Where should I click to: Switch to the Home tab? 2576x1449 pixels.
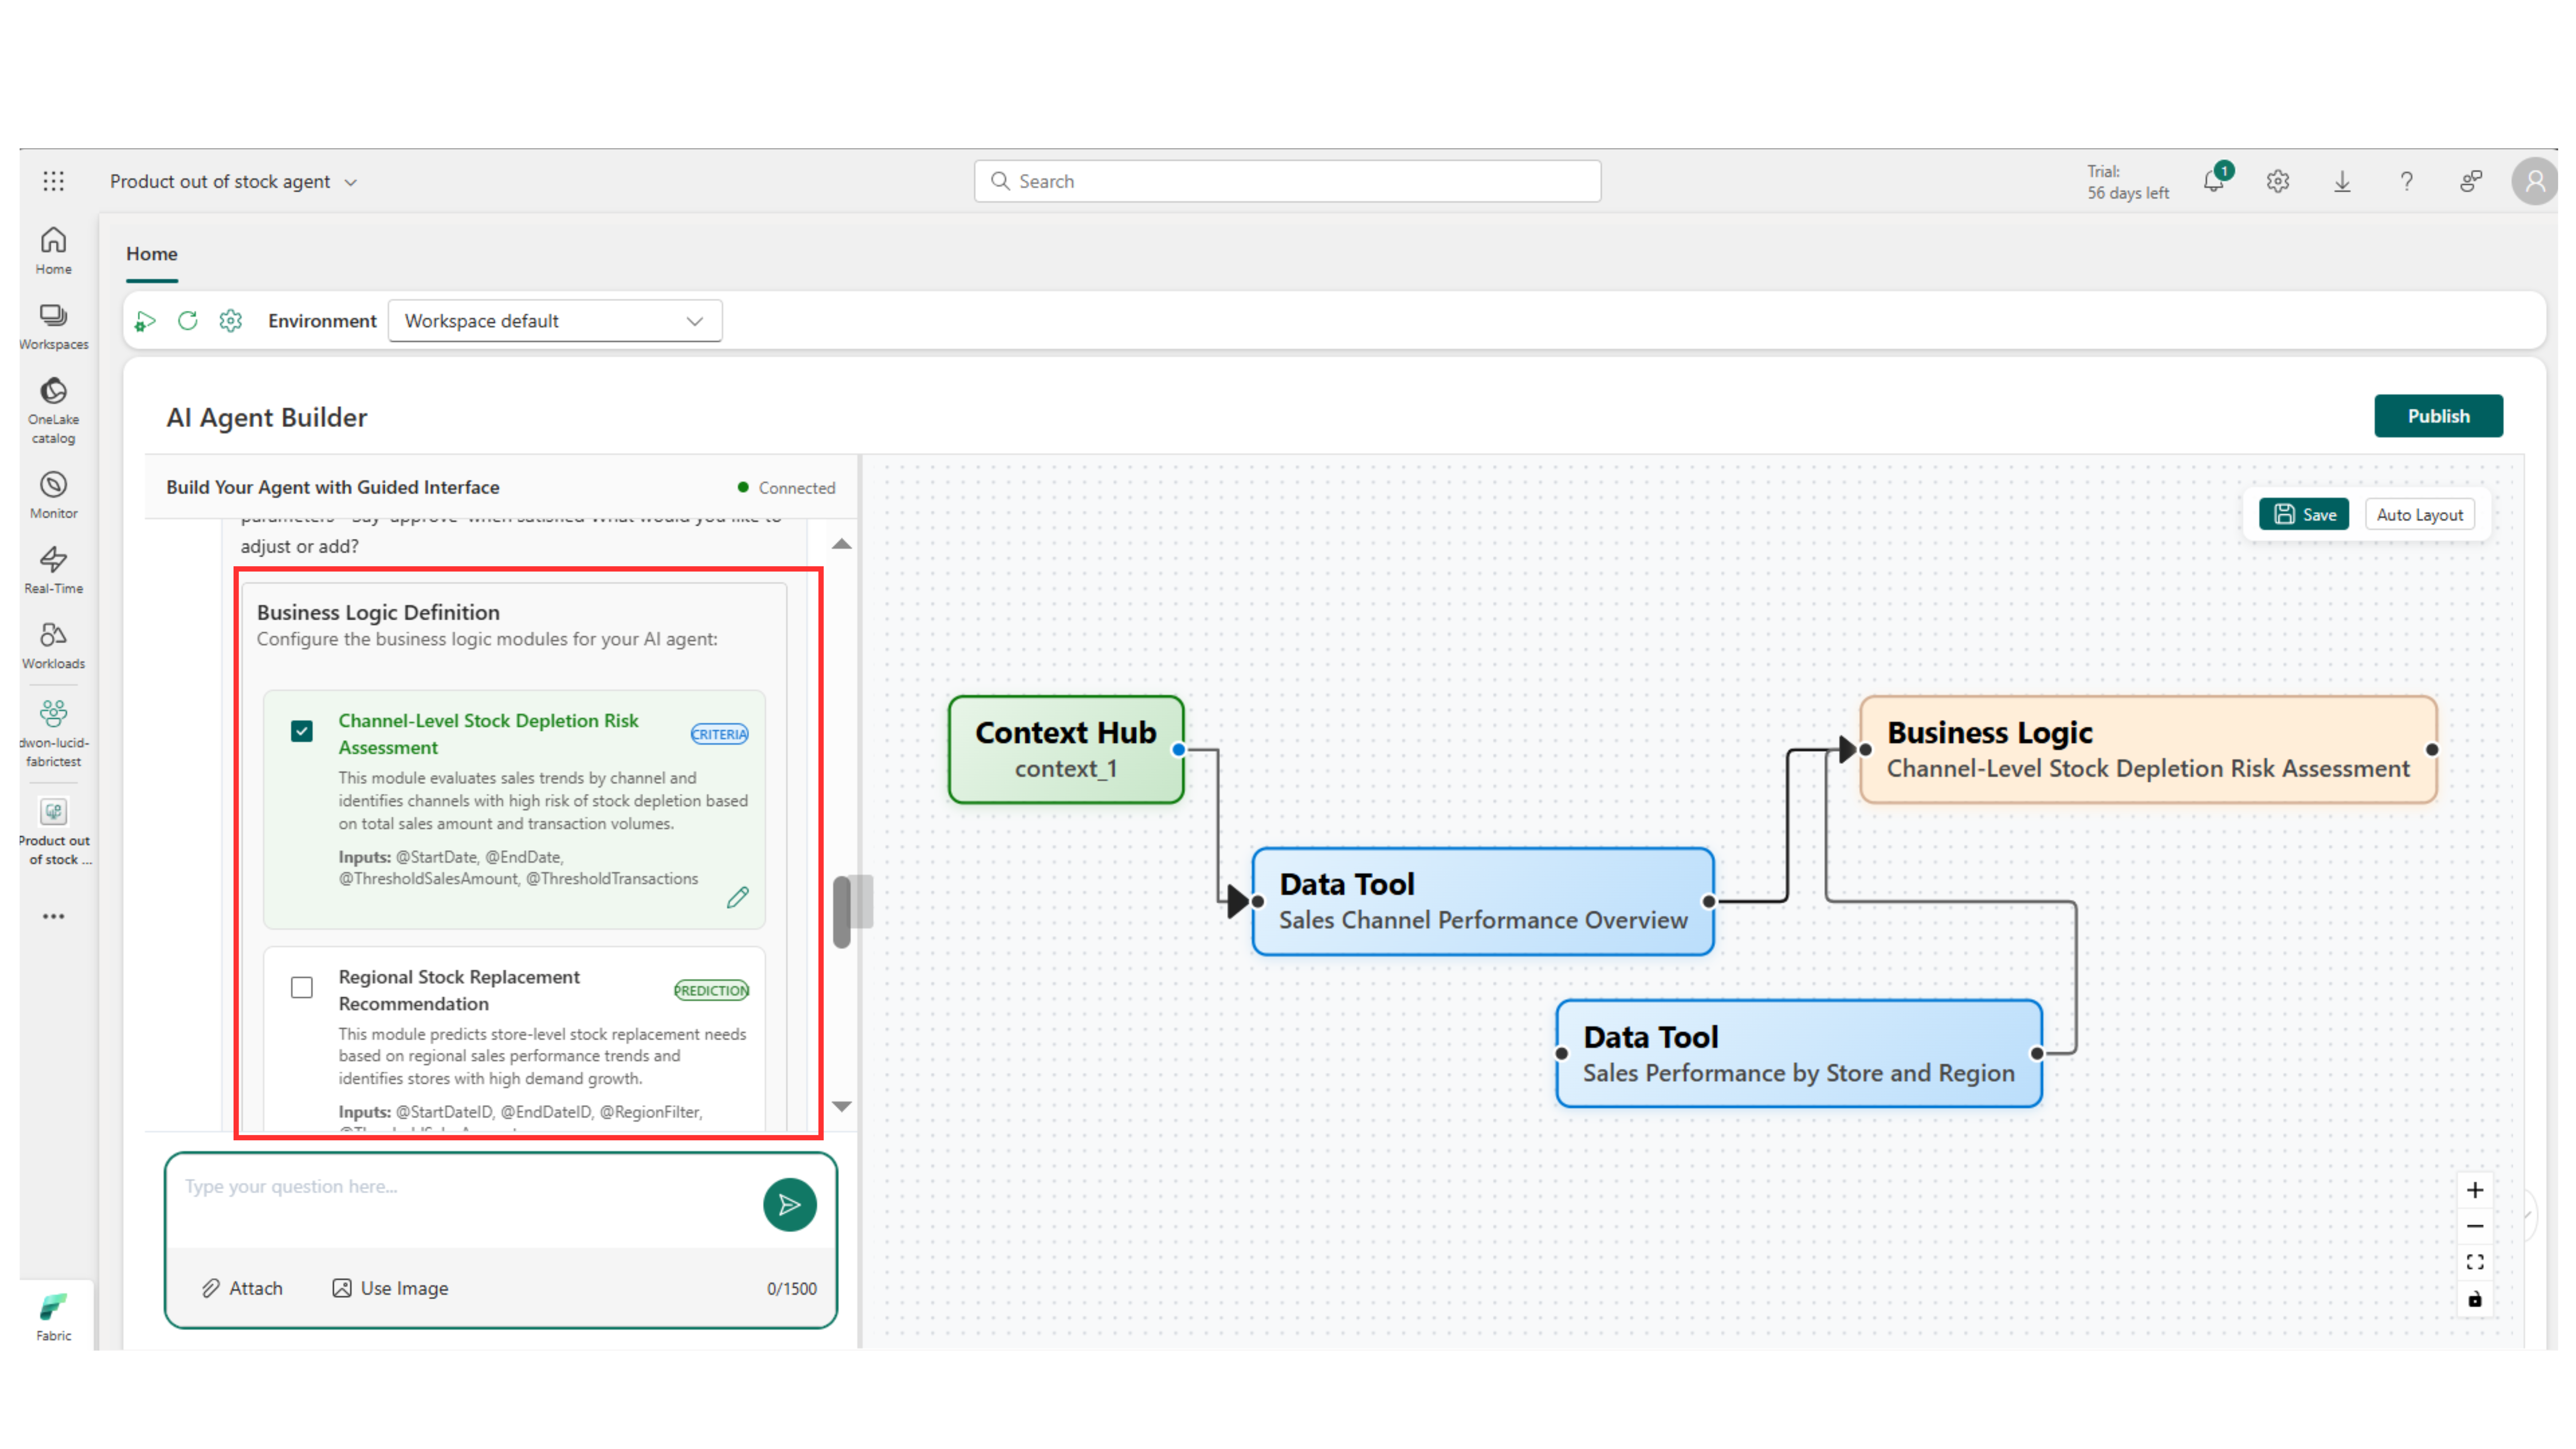click(151, 254)
